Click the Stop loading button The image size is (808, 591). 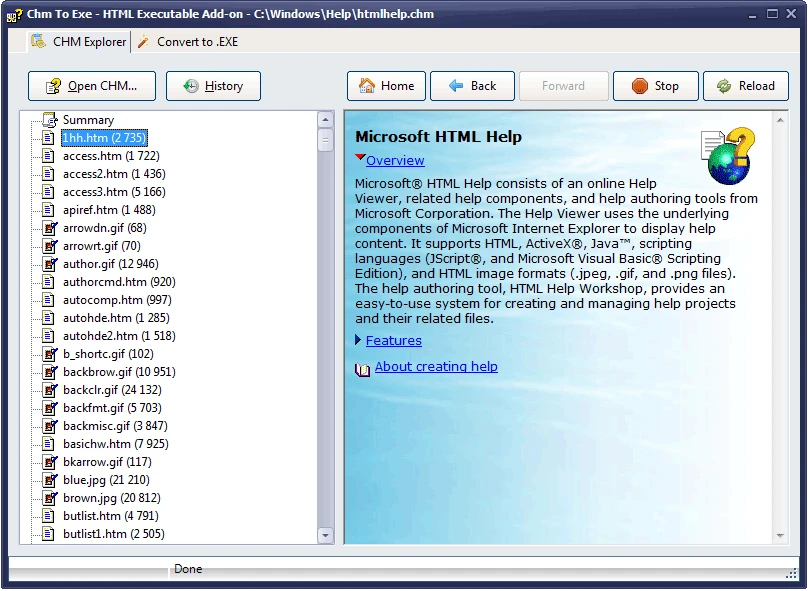pos(655,86)
